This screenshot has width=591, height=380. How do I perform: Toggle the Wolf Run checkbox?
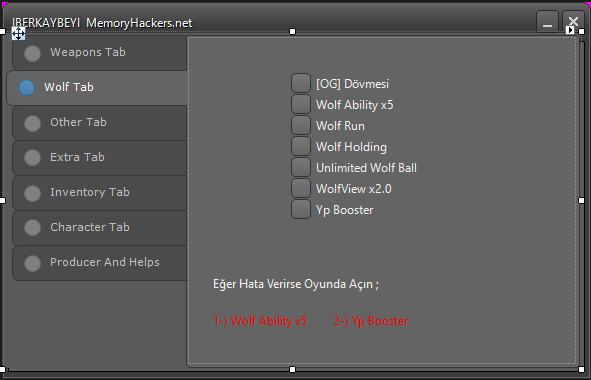(301, 126)
